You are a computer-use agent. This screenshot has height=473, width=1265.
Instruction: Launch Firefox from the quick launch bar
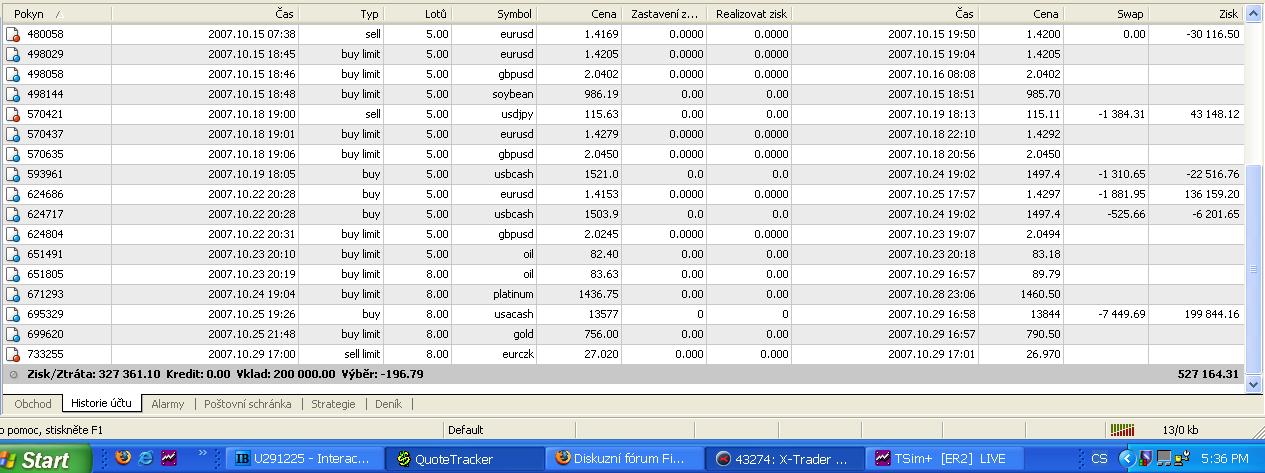click(x=123, y=458)
